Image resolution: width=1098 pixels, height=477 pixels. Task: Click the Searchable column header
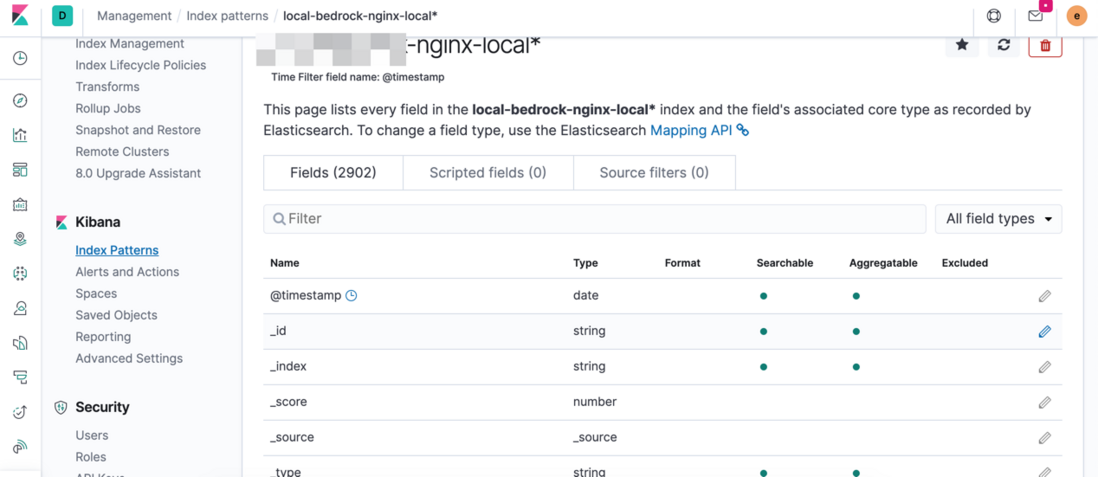(x=785, y=263)
